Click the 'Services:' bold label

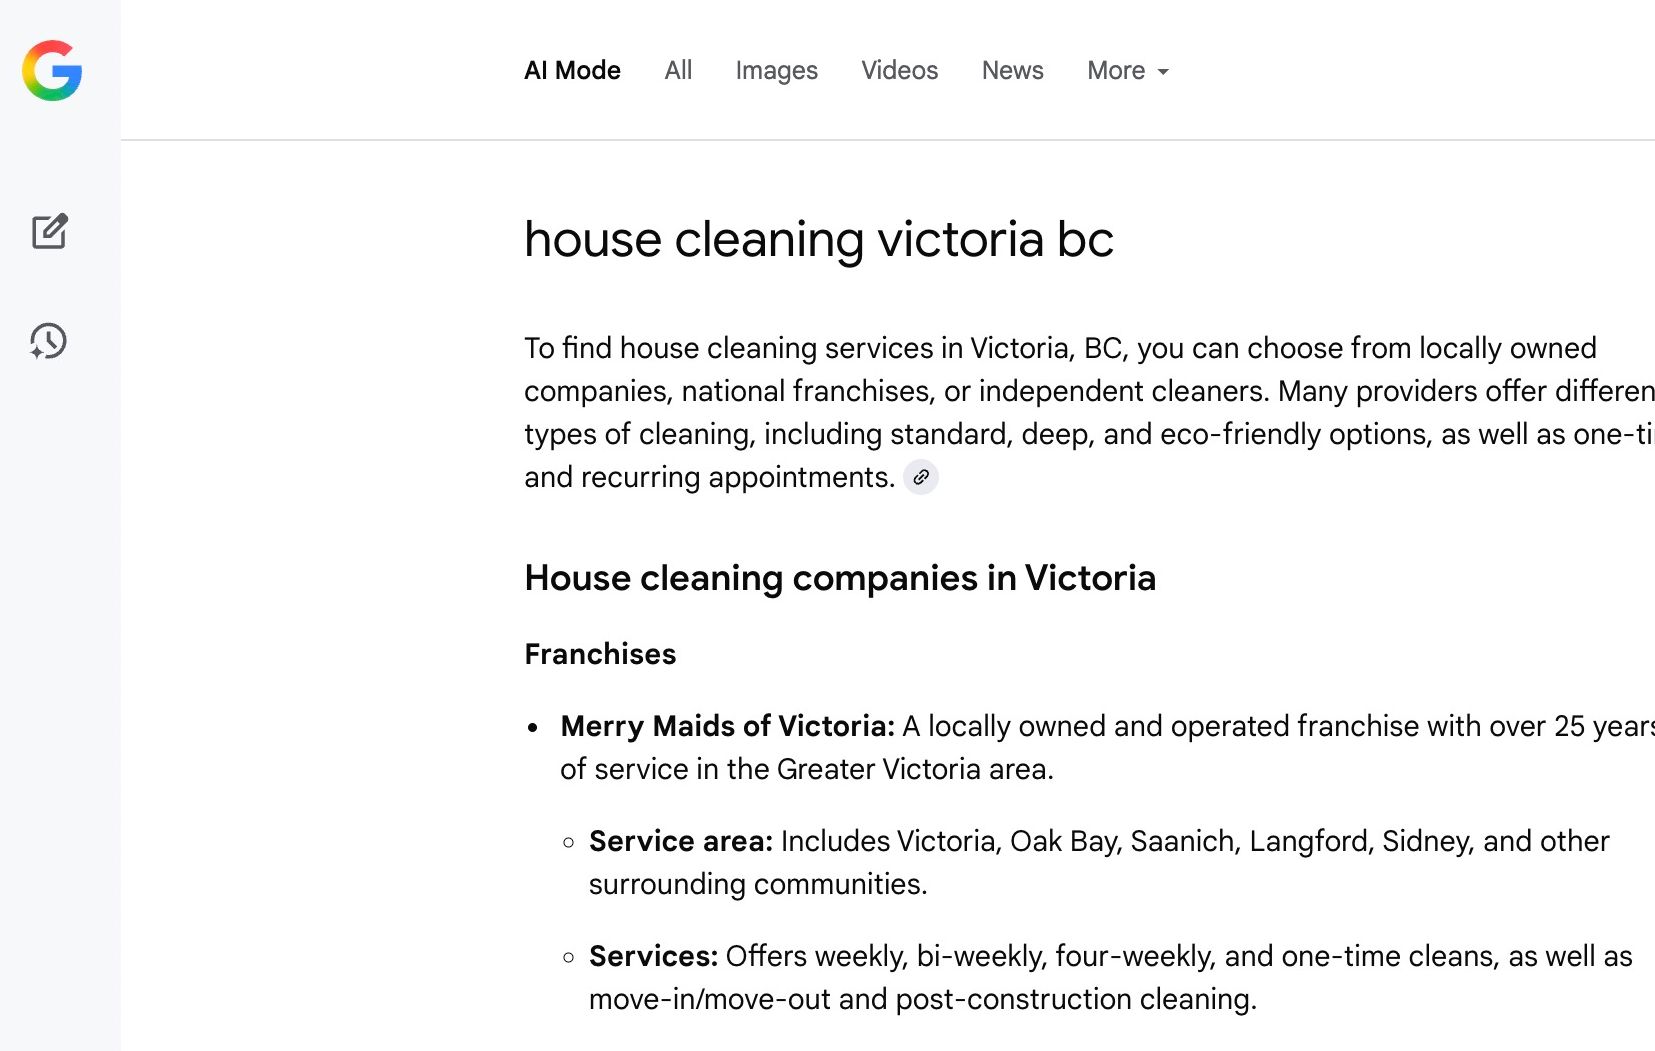tap(653, 956)
